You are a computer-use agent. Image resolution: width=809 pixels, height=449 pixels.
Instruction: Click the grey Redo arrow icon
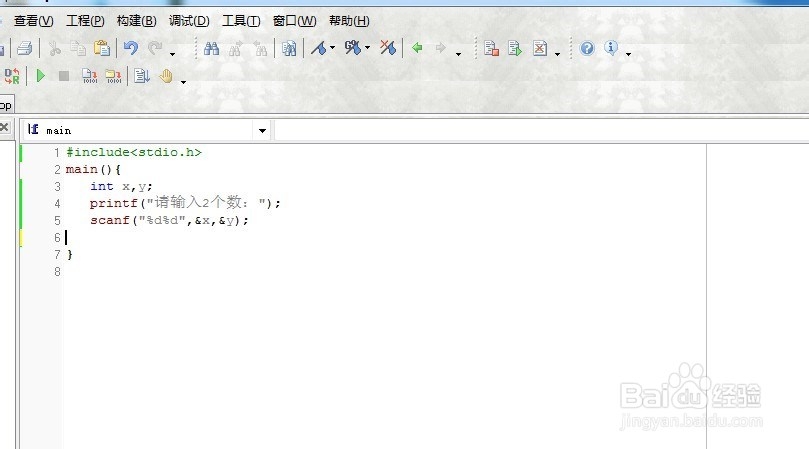pyautogui.click(x=155, y=49)
